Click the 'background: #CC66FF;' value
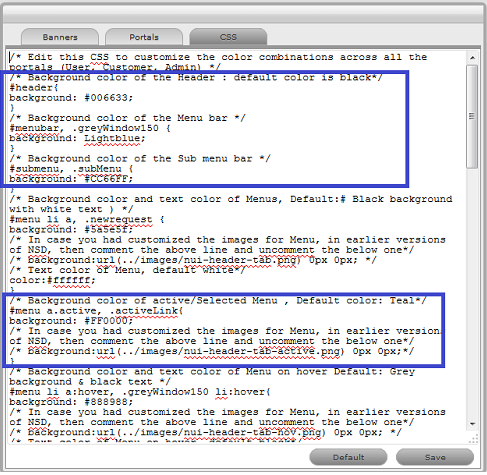 point(71,179)
